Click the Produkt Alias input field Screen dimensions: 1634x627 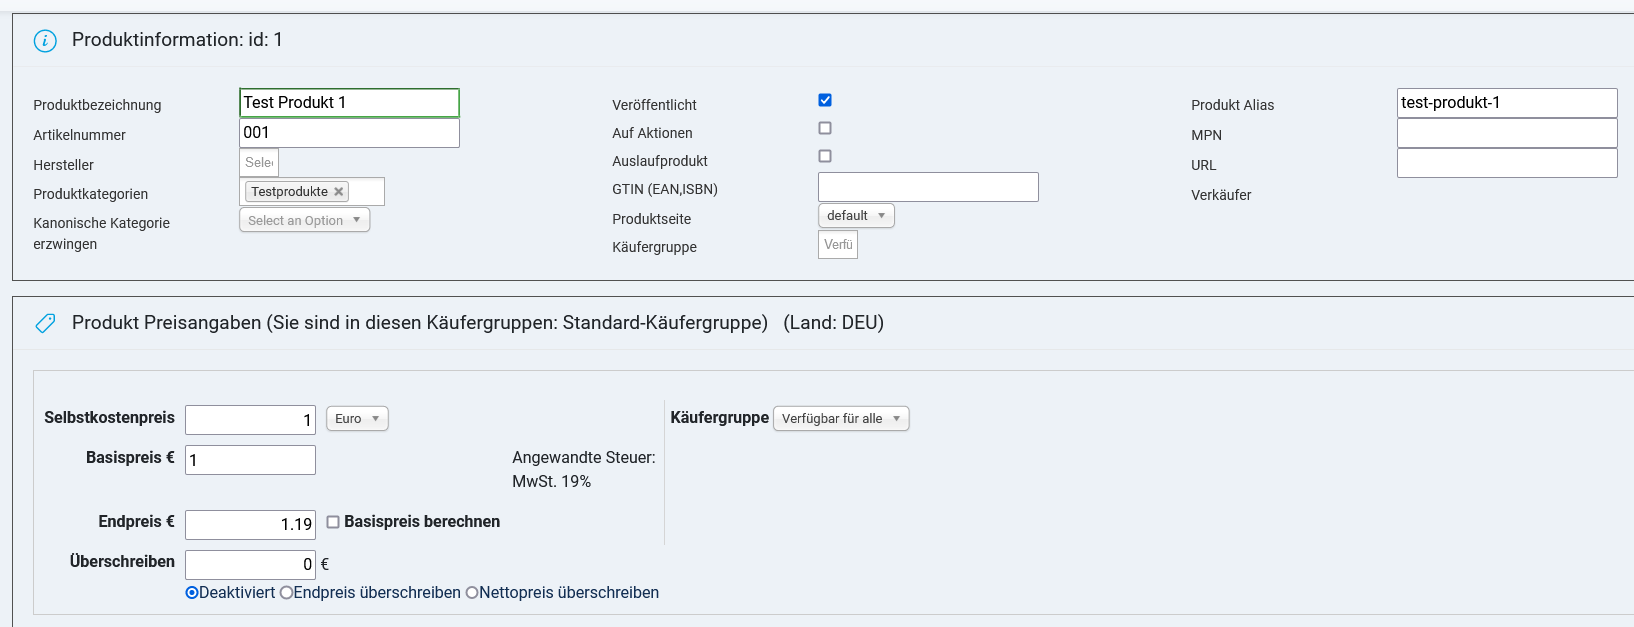point(1506,103)
